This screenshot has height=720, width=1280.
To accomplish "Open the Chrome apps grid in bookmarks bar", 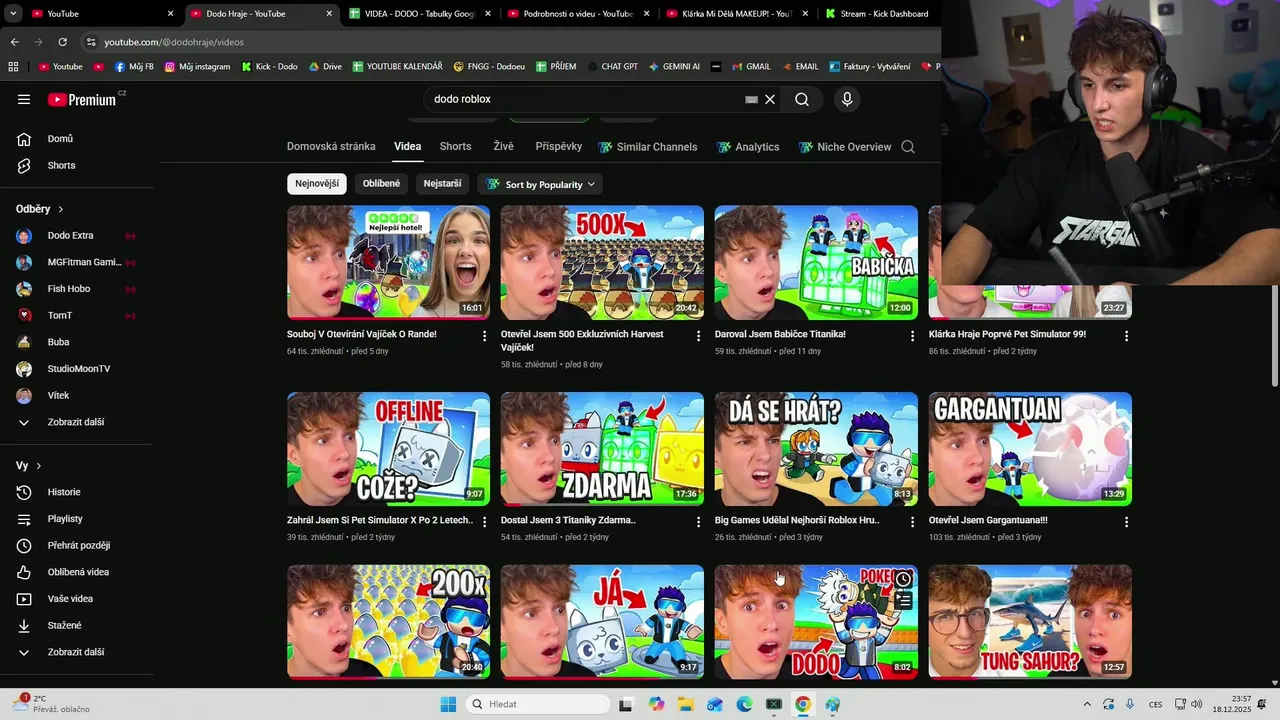I will (13, 66).
